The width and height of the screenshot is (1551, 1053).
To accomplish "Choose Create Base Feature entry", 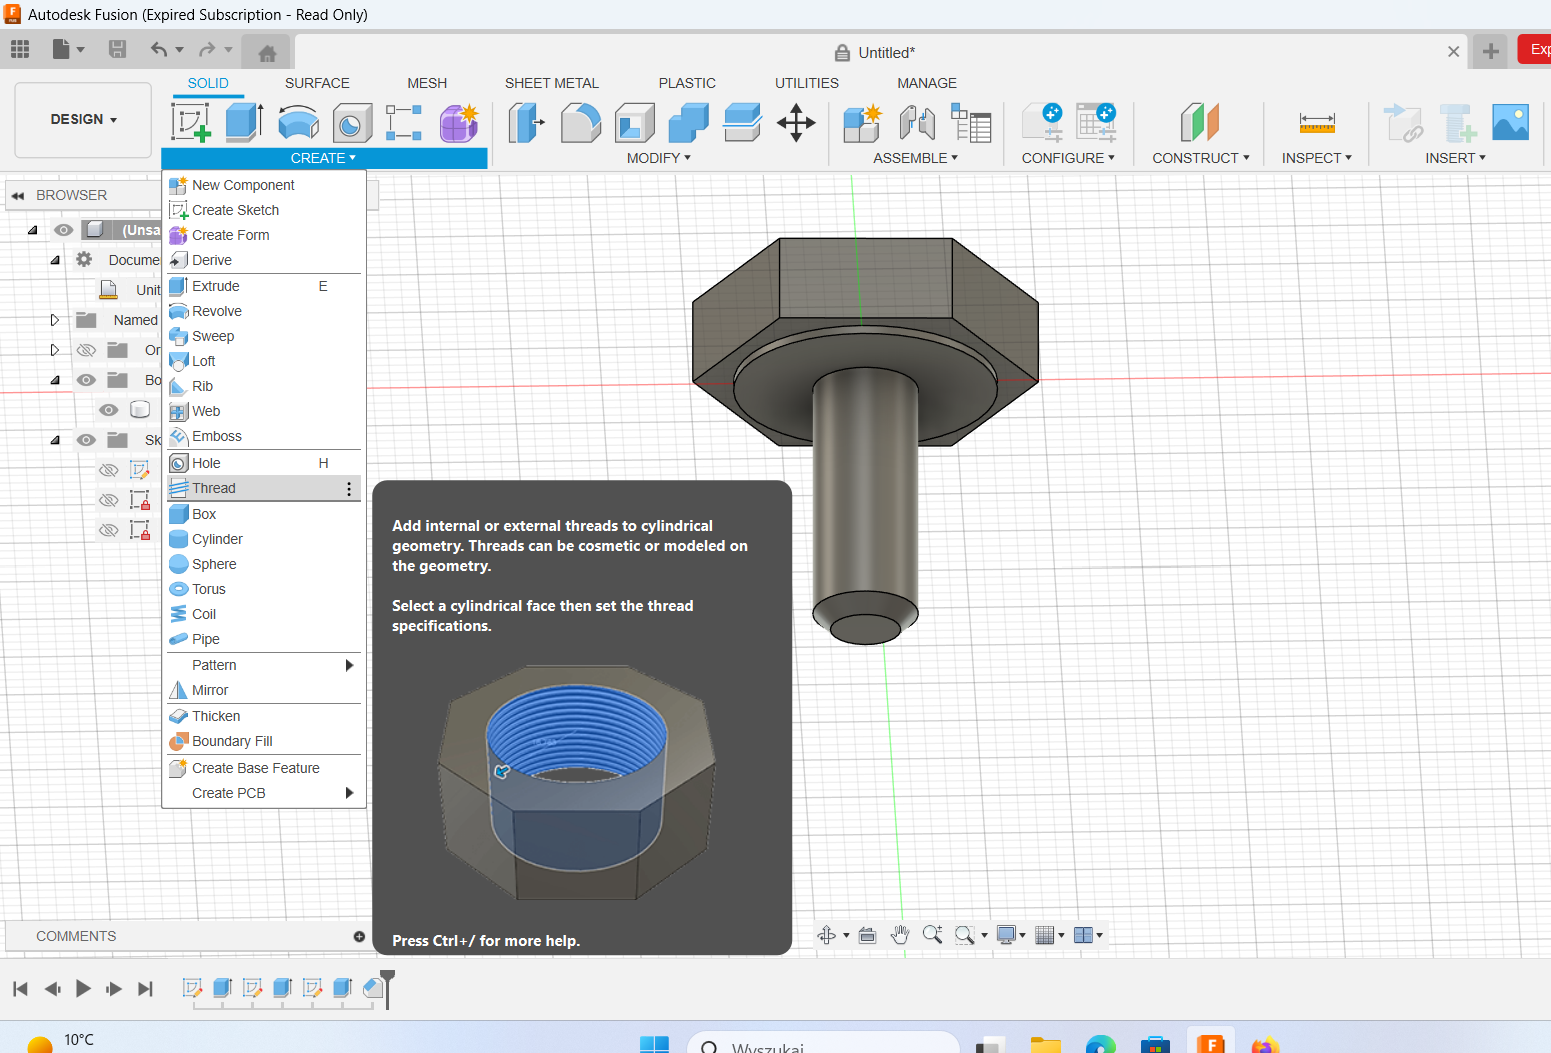I will tap(264, 768).
